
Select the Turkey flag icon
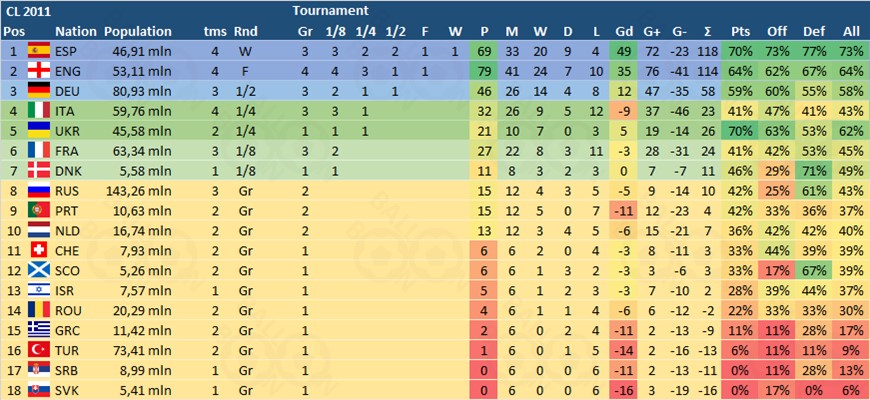pos(38,350)
